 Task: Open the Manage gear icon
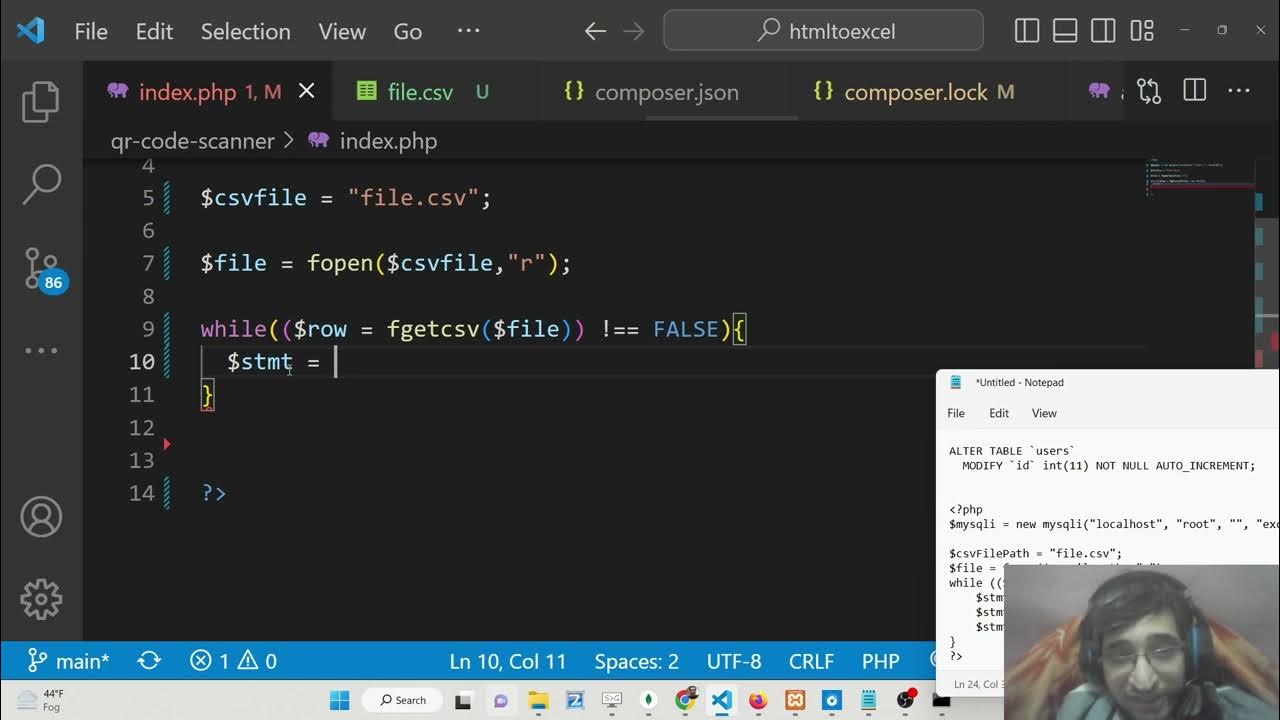click(x=41, y=598)
